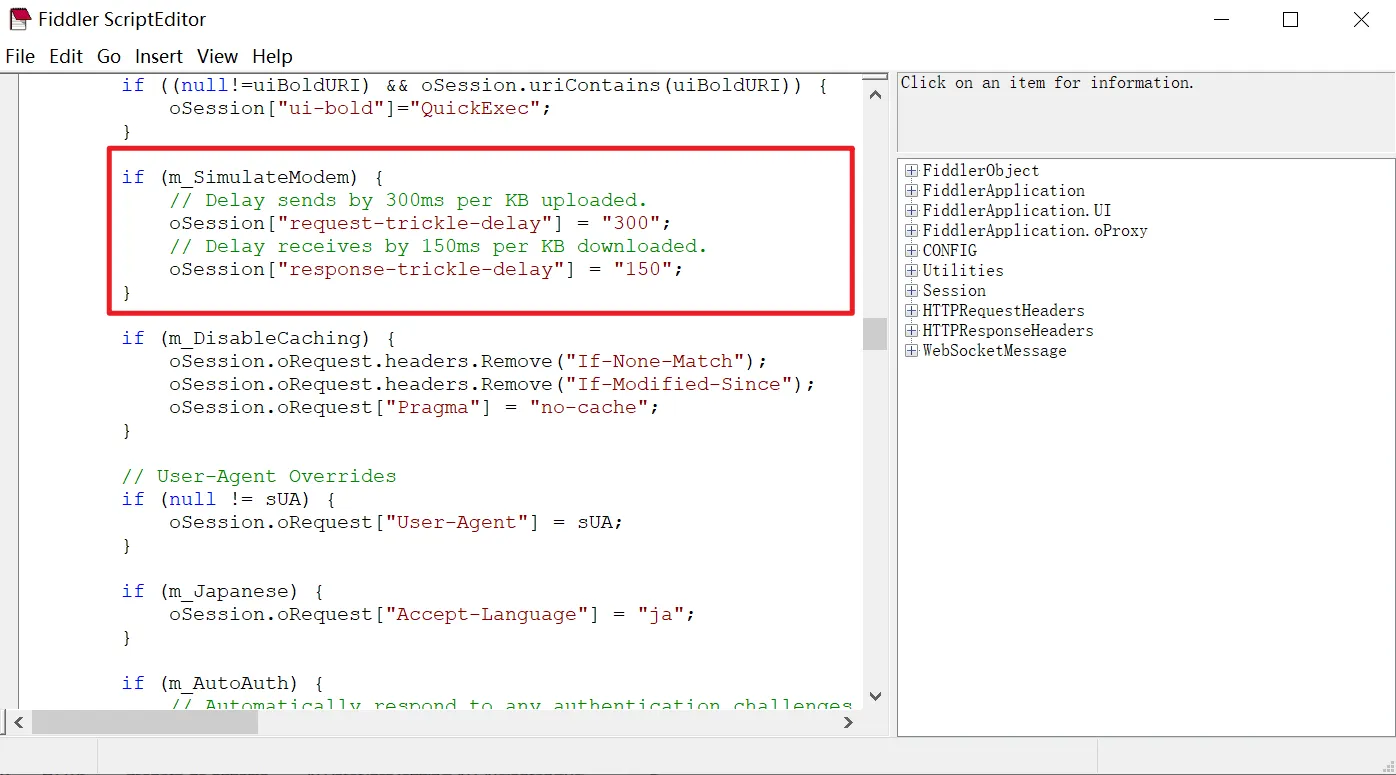1396x775 pixels.
Task: Open the Insert menu
Action: (159, 56)
